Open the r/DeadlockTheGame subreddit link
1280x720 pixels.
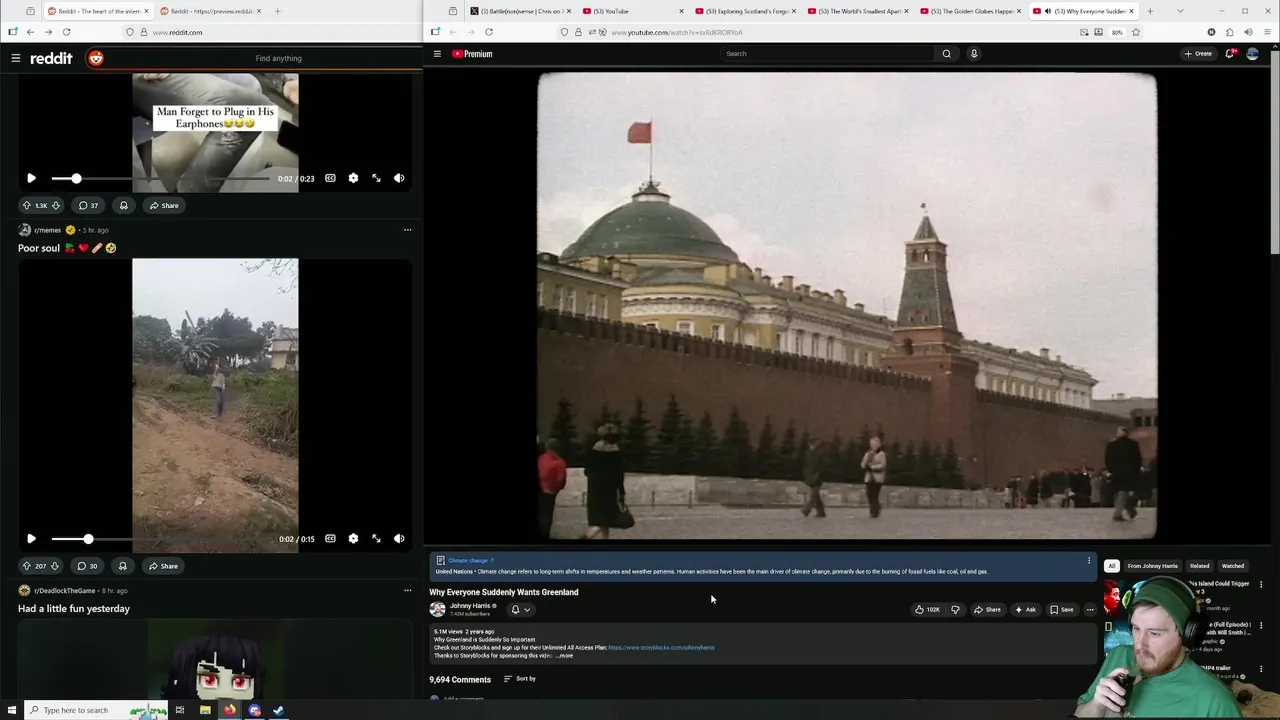coord(65,591)
